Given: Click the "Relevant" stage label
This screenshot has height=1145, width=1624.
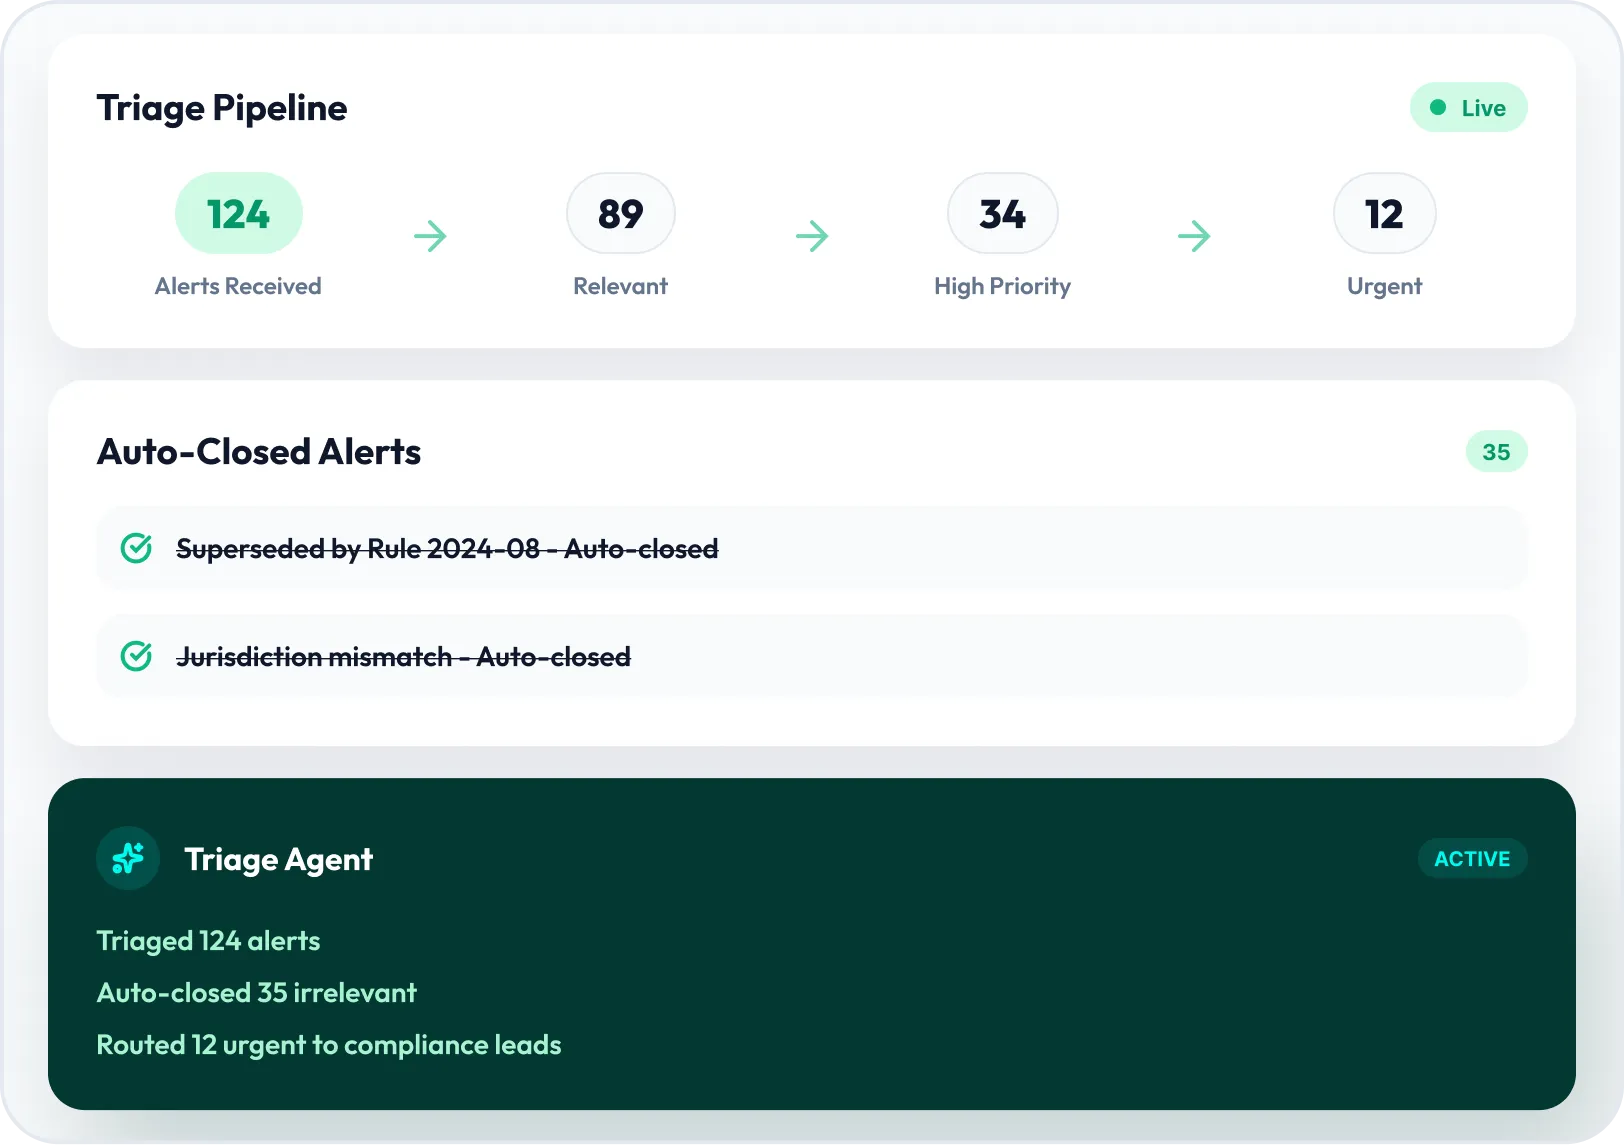Looking at the screenshot, I should coord(620,286).
